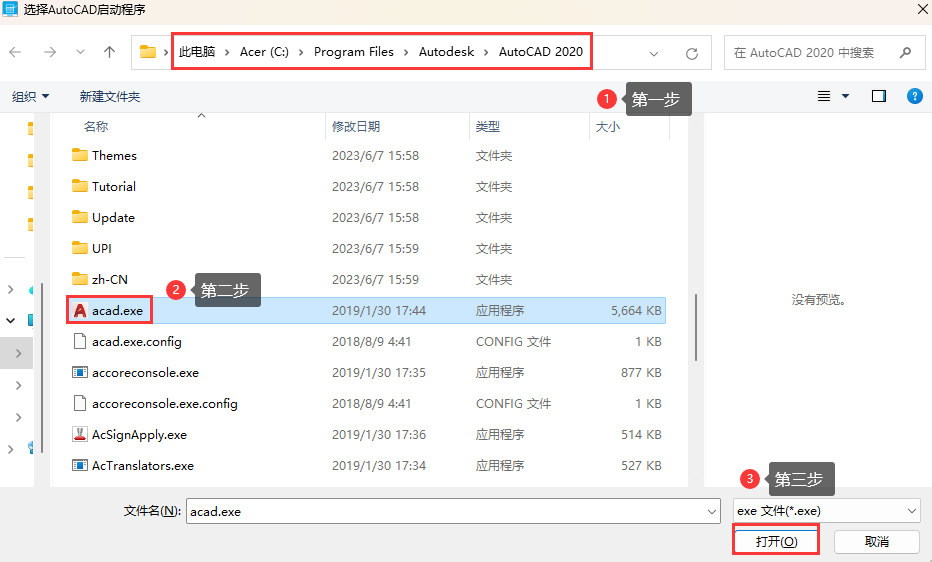Expand the first collapsed navigation tree node
932x562 pixels.
10,289
